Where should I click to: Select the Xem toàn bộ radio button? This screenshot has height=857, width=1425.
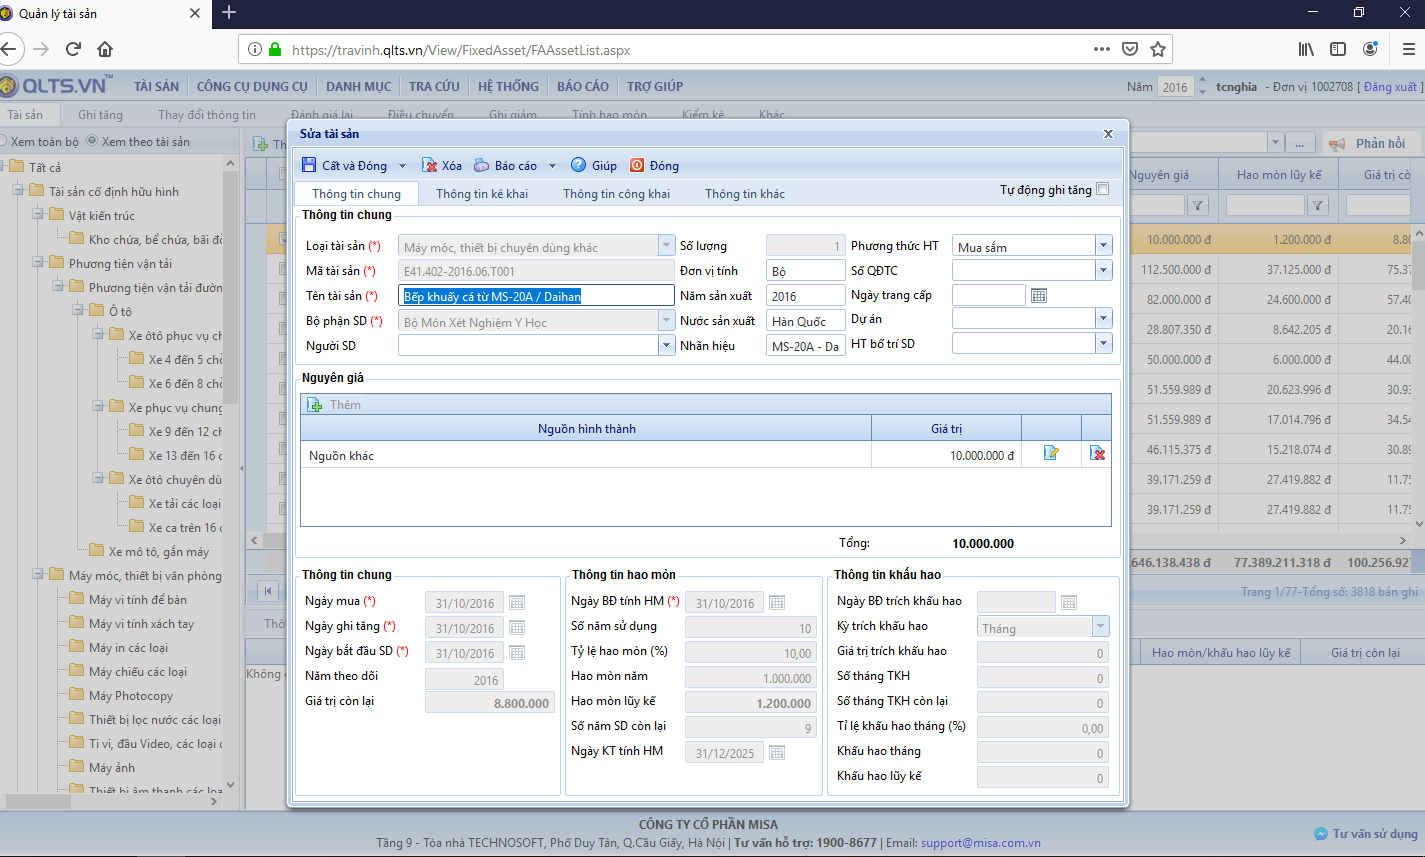pyautogui.click(x=2, y=142)
